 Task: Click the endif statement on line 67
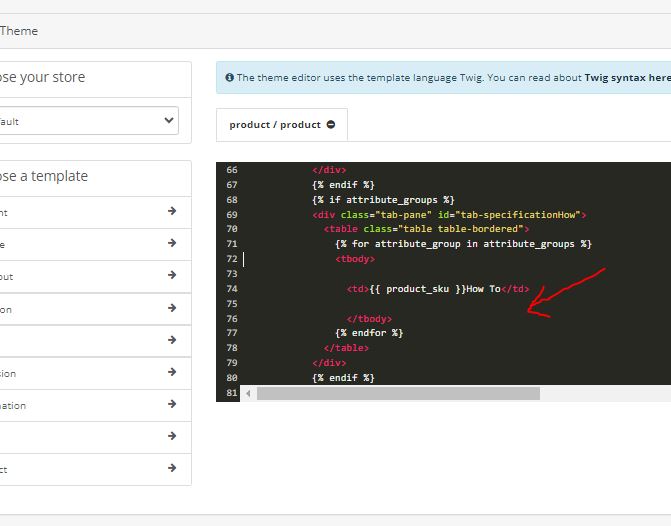[x=344, y=184]
